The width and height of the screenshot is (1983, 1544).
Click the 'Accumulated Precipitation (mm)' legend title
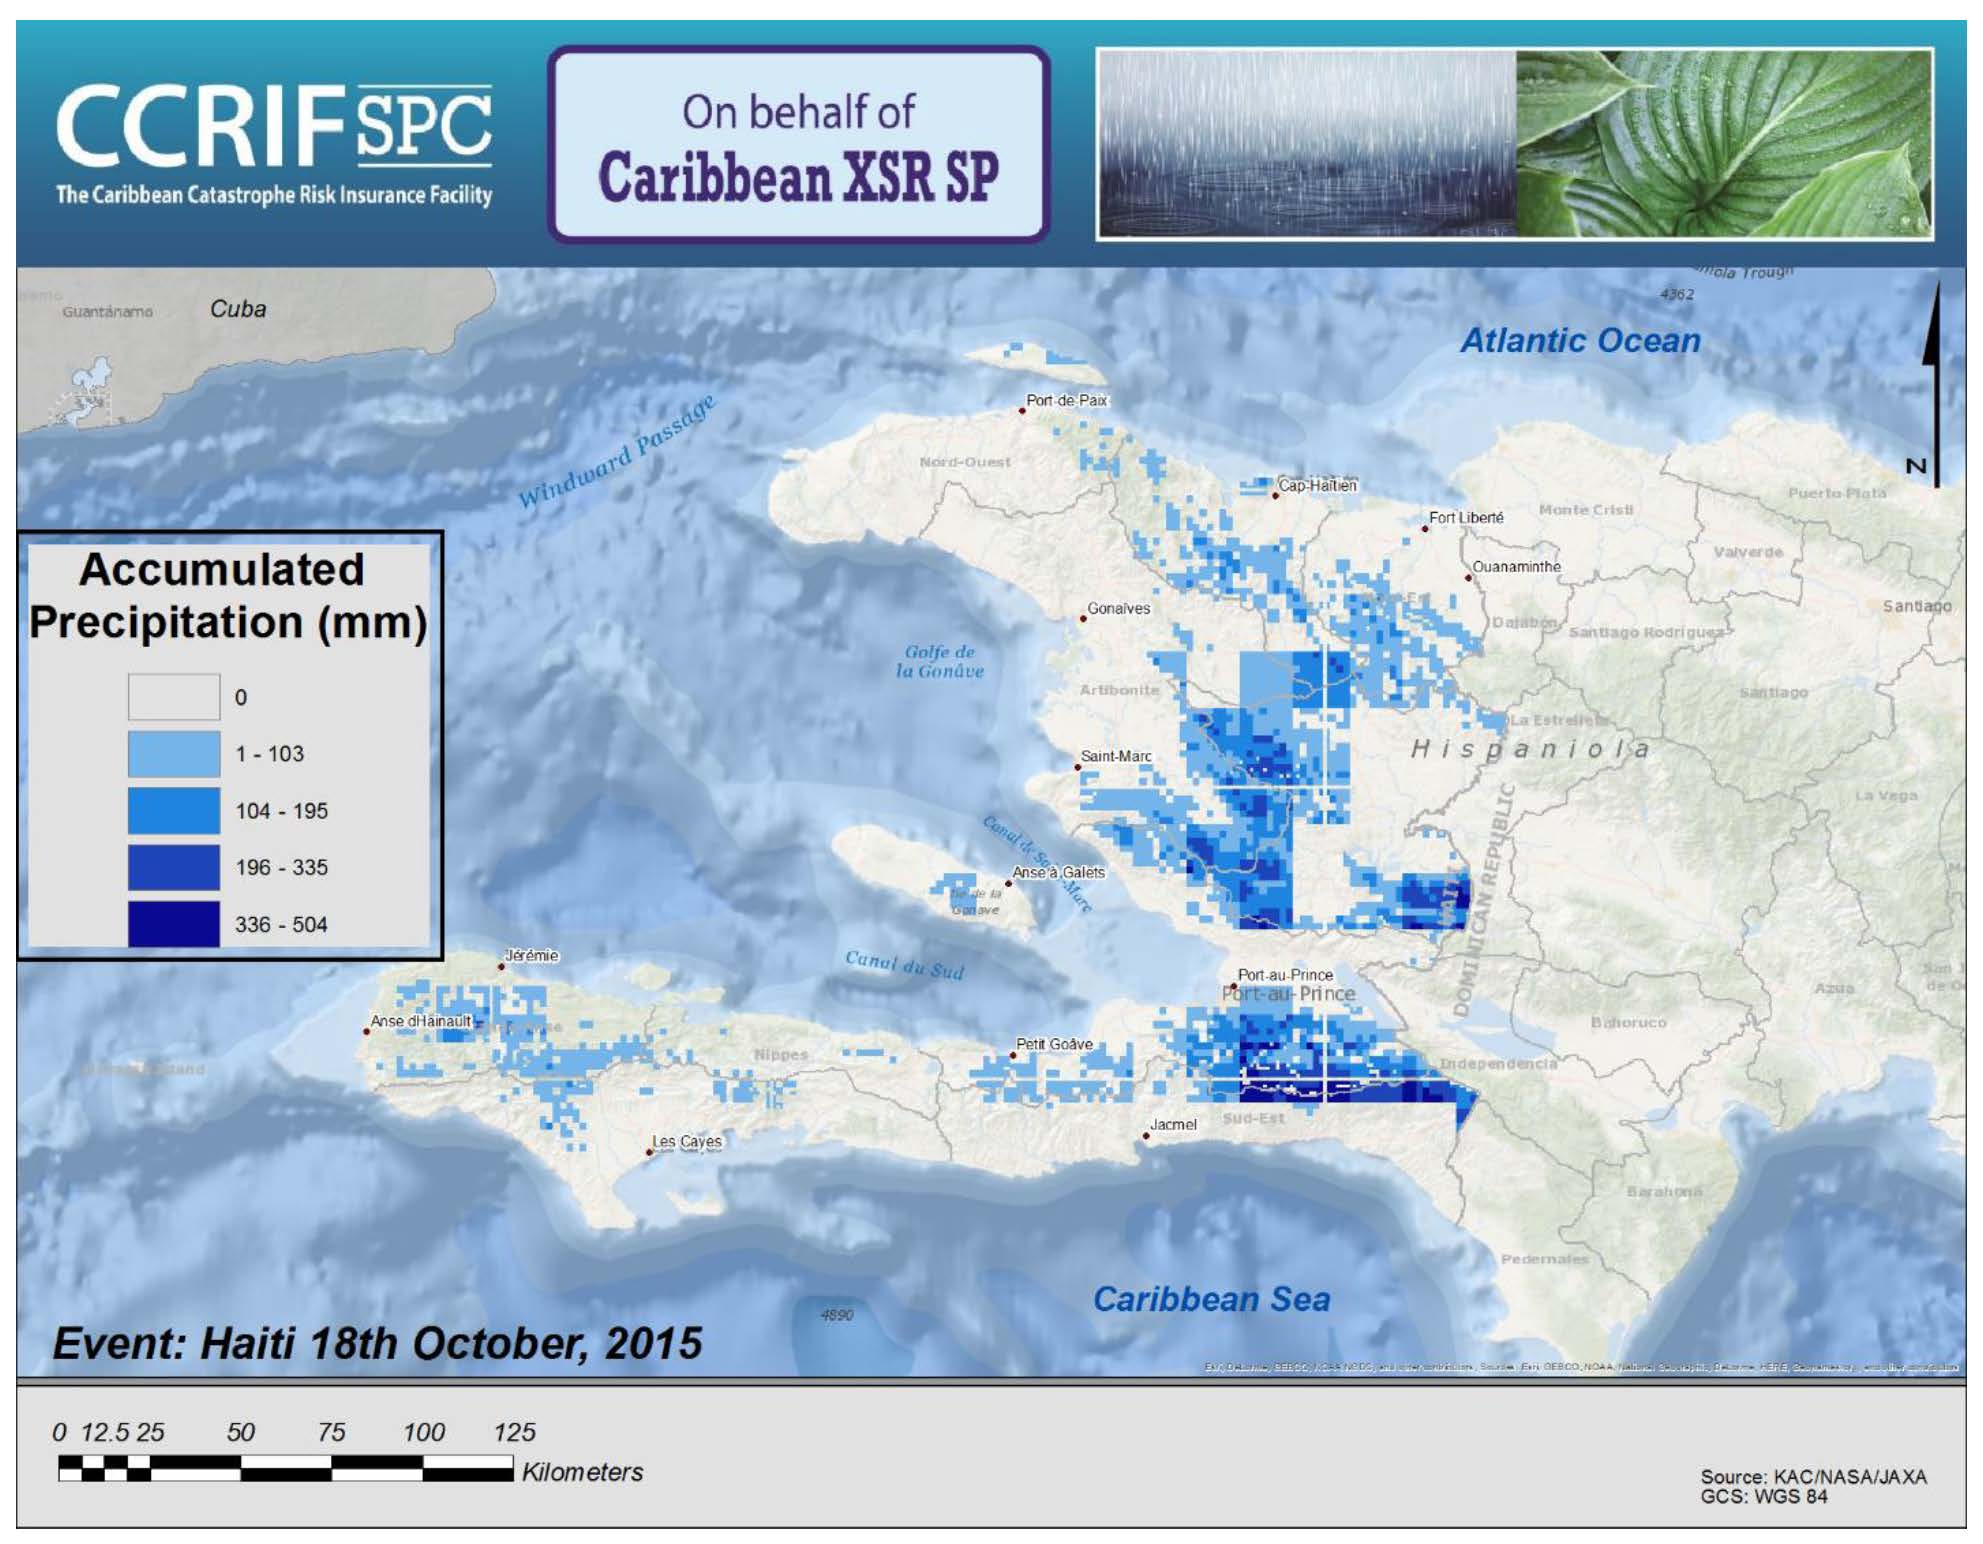pos(228,596)
